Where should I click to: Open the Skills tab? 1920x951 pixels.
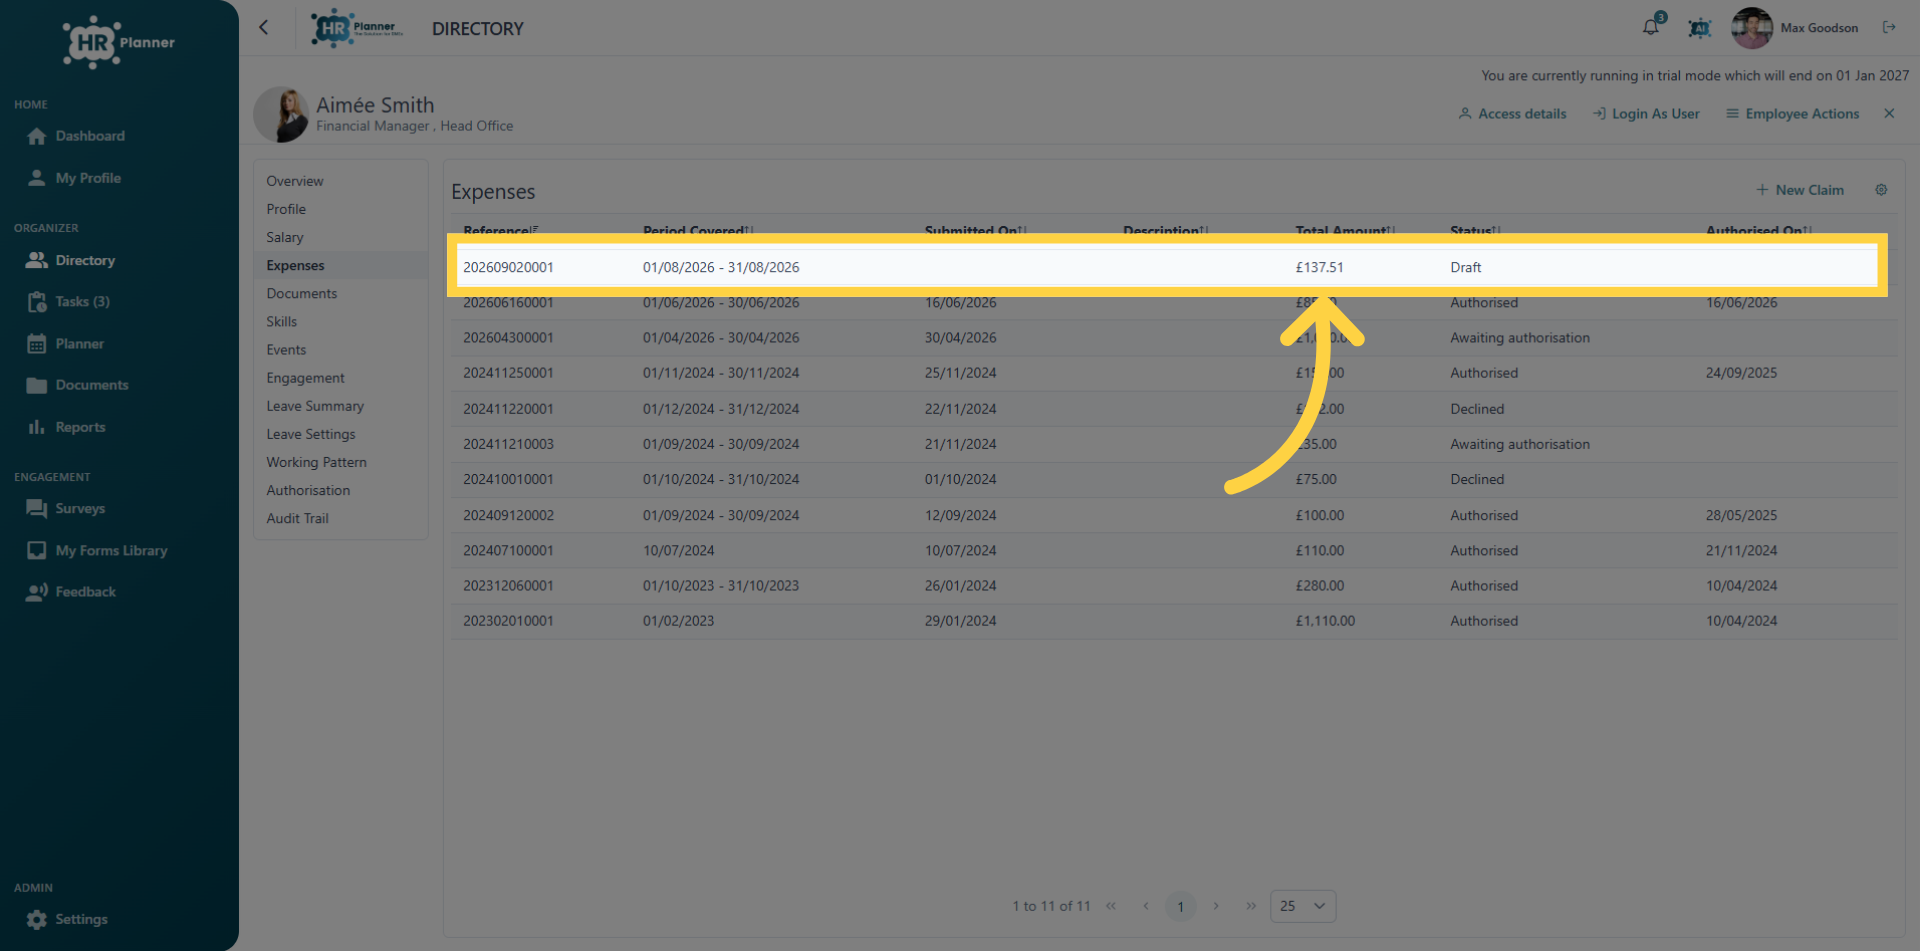282,321
